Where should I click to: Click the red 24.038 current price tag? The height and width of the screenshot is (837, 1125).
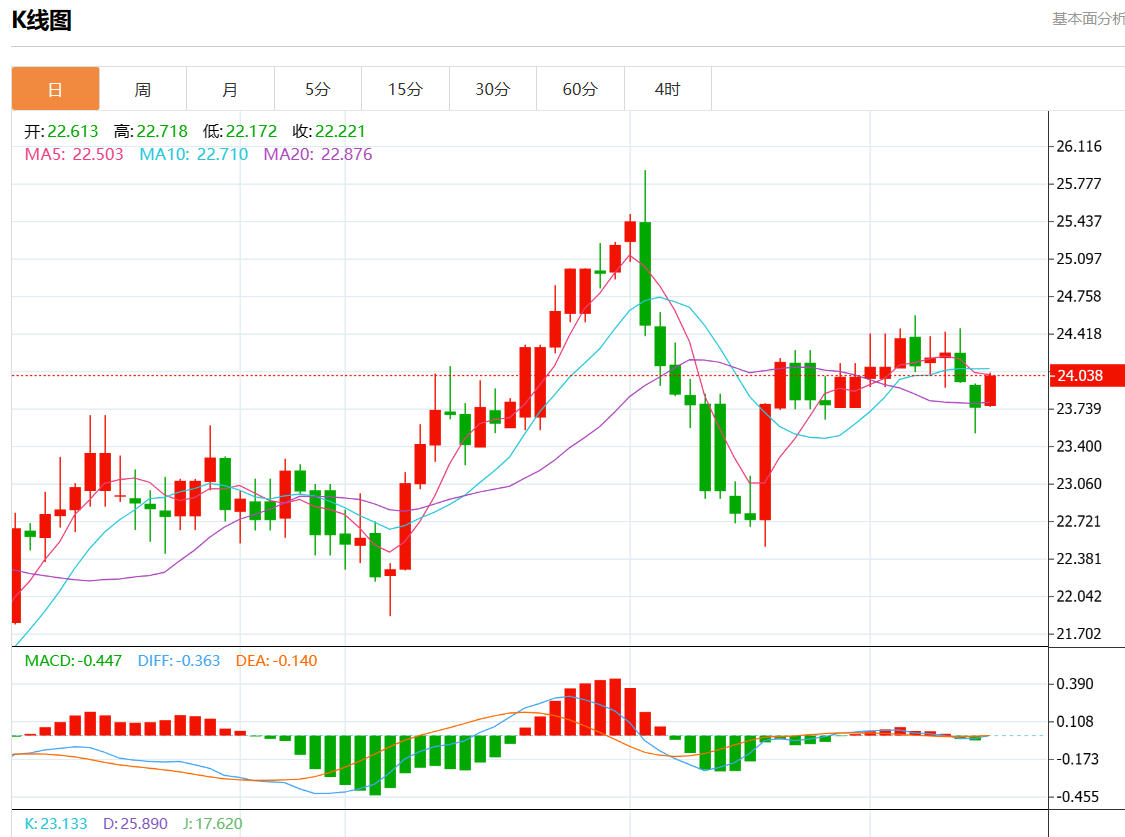(x=1085, y=376)
